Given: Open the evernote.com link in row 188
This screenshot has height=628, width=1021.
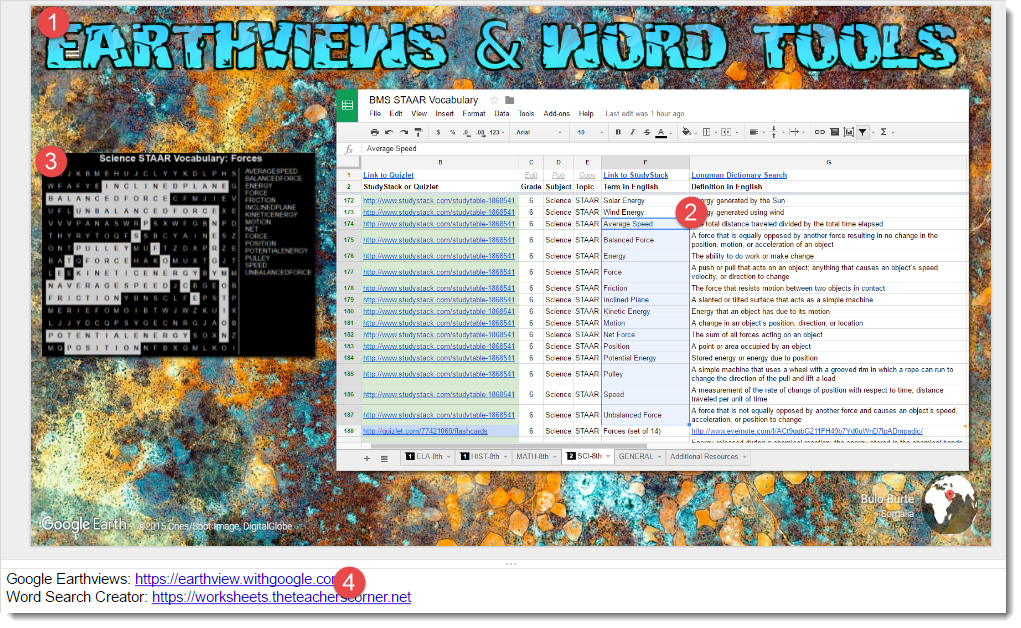Looking at the screenshot, I should coord(807,431).
